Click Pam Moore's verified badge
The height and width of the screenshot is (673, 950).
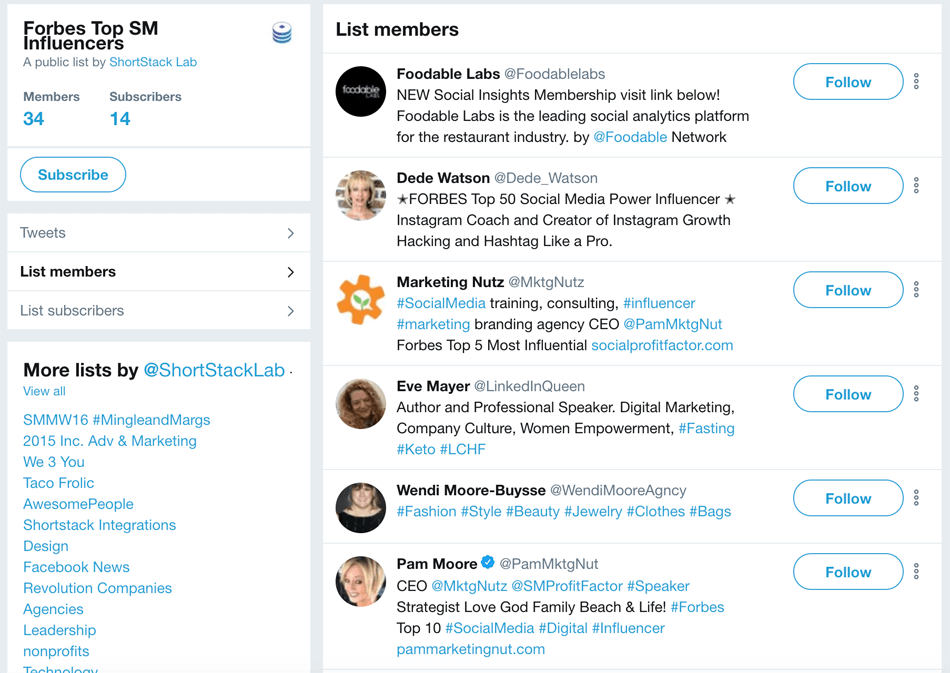tap(488, 563)
